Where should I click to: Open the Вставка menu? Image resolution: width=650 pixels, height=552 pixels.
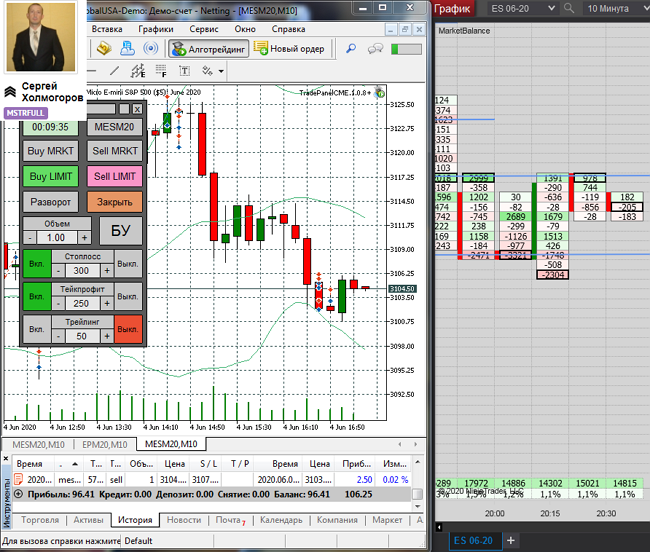coord(107,29)
